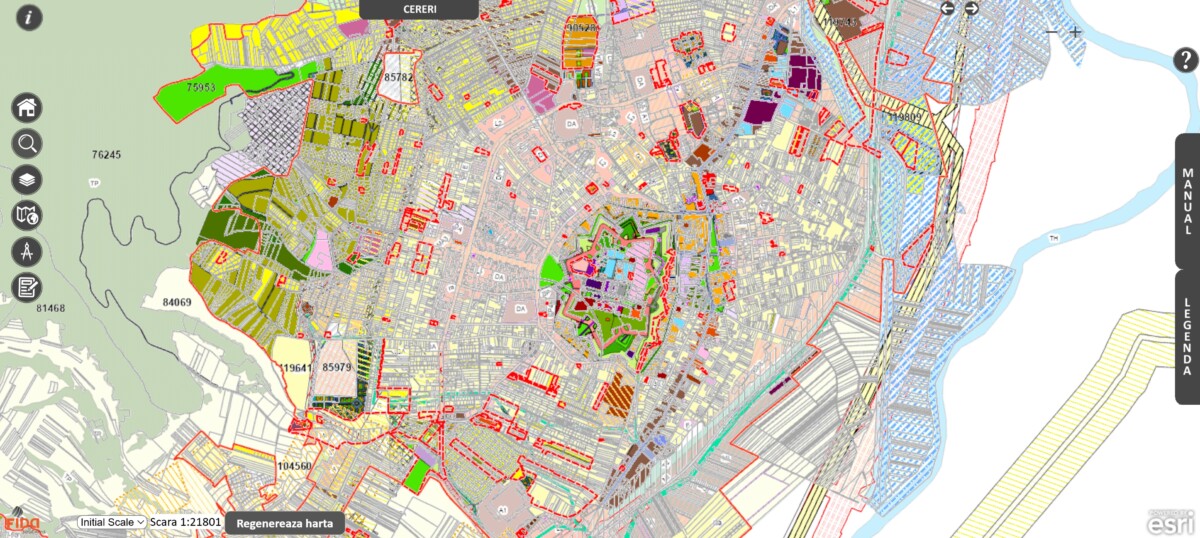Open the map layers list
Screen dimensions: 1200x538
tap(27, 179)
